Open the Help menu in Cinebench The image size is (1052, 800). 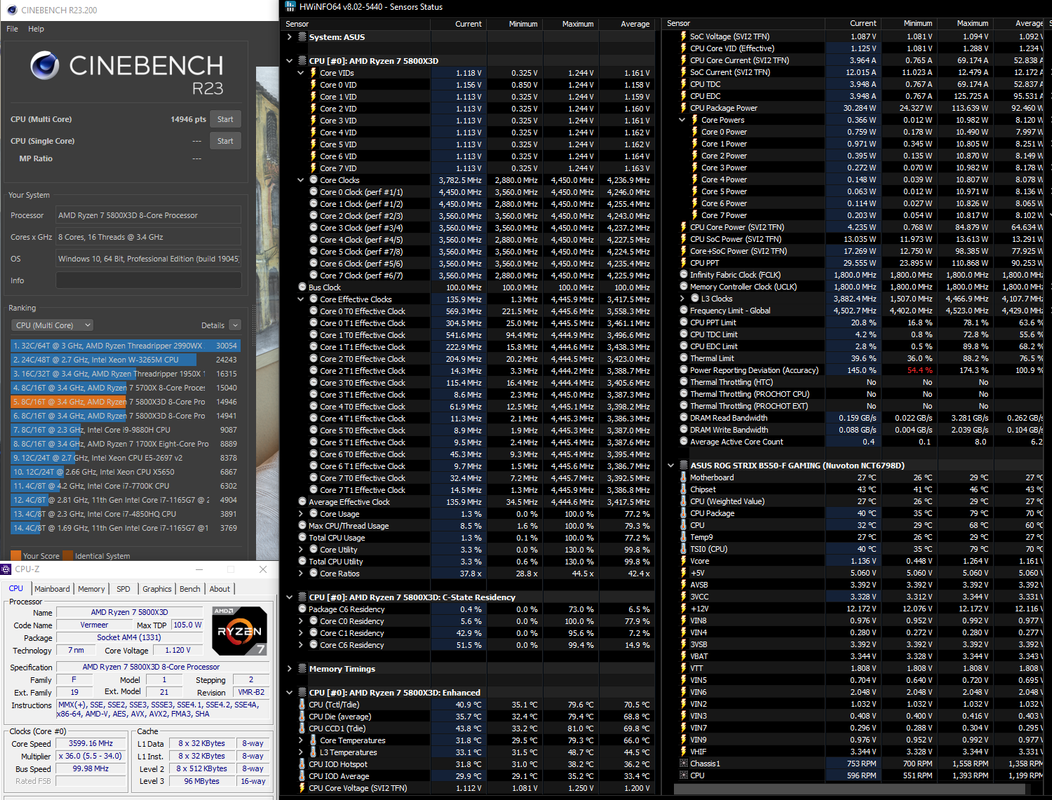[36, 29]
